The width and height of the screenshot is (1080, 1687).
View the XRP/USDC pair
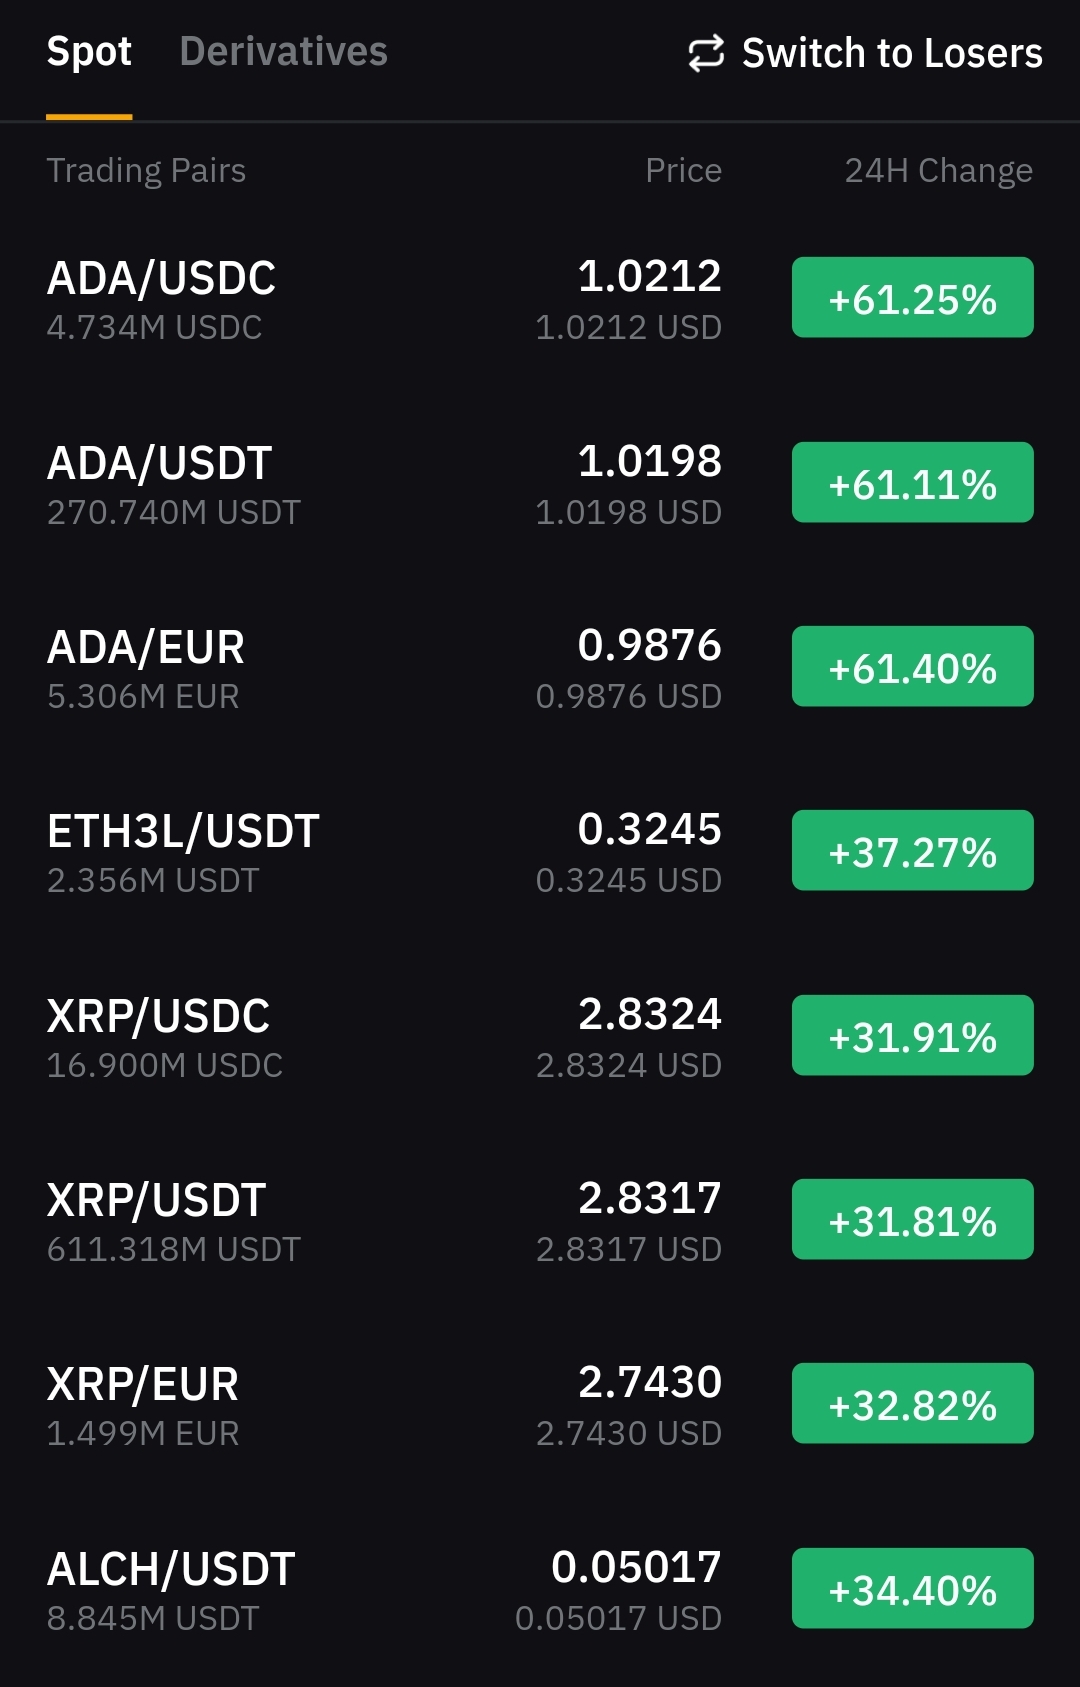coord(159,1017)
